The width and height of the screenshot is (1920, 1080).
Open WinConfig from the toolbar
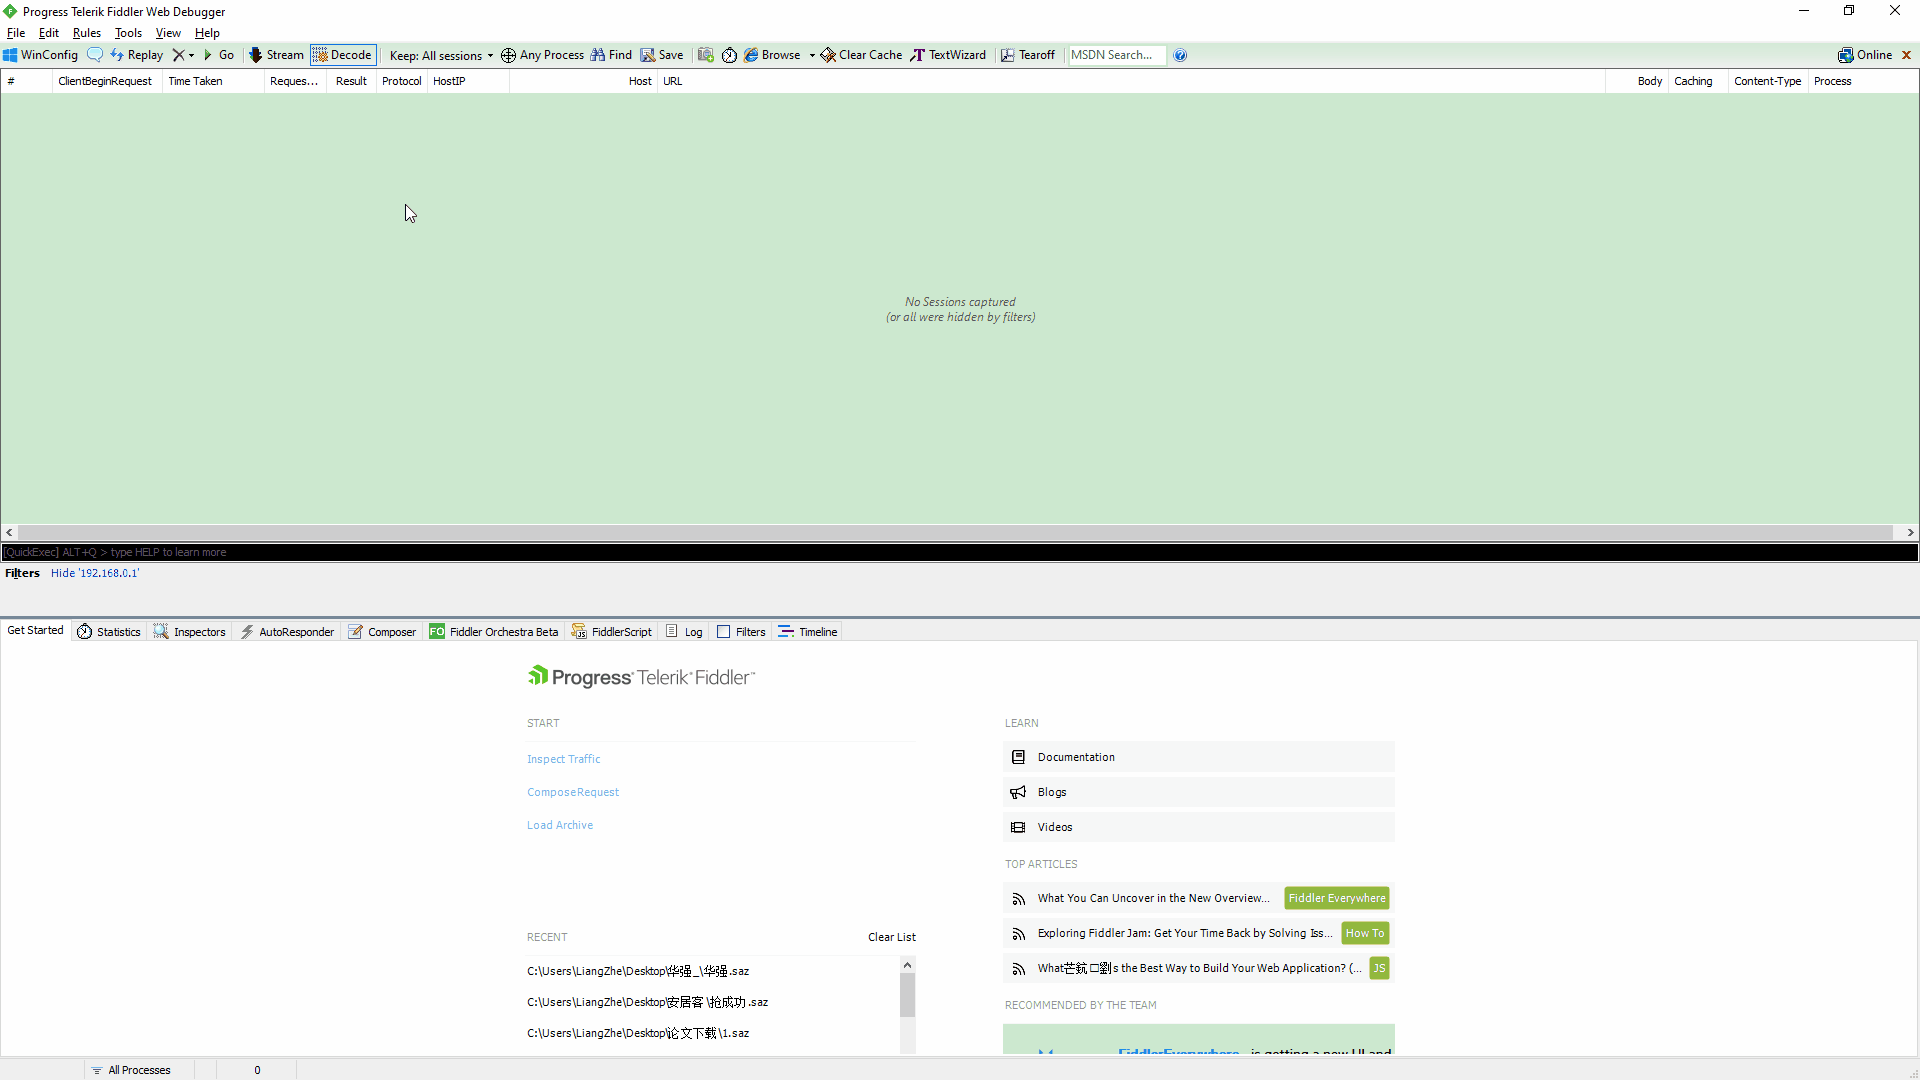(41, 55)
